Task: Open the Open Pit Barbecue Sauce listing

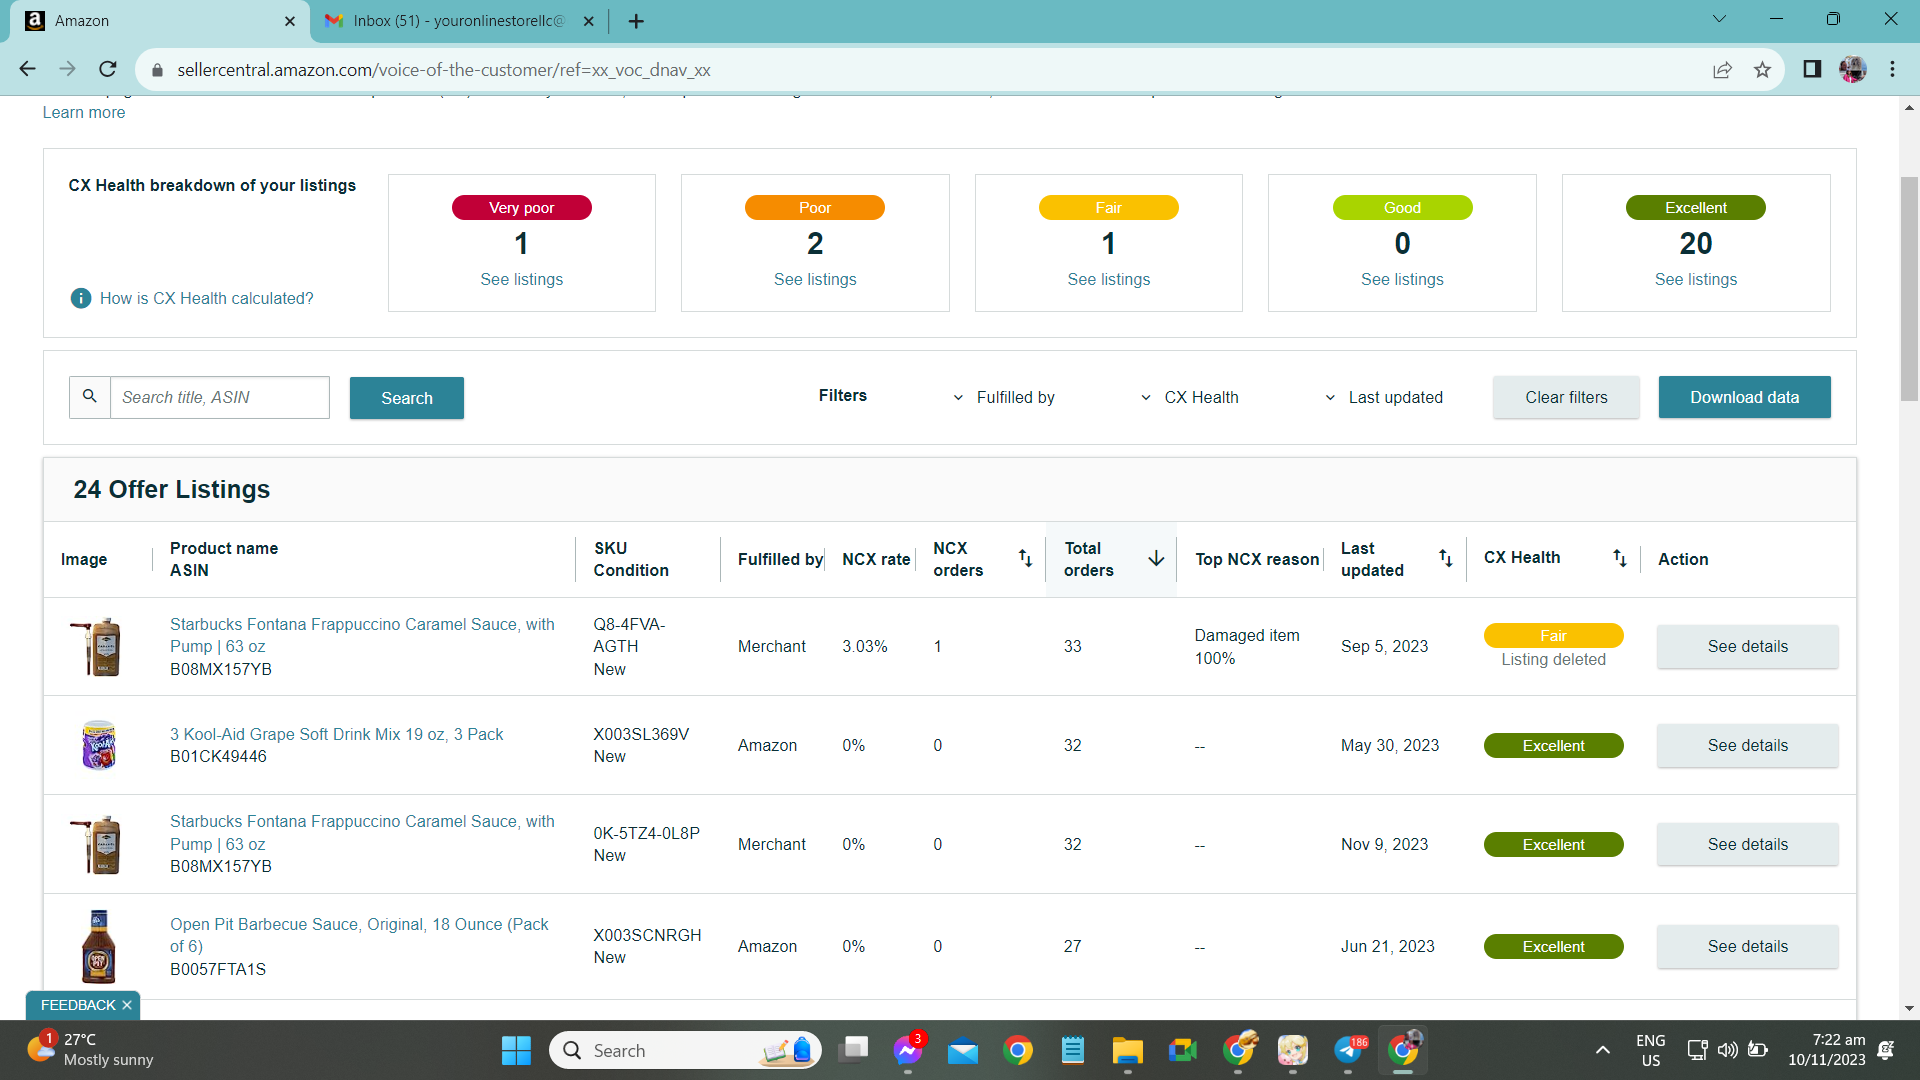Action: [x=359, y=935]
